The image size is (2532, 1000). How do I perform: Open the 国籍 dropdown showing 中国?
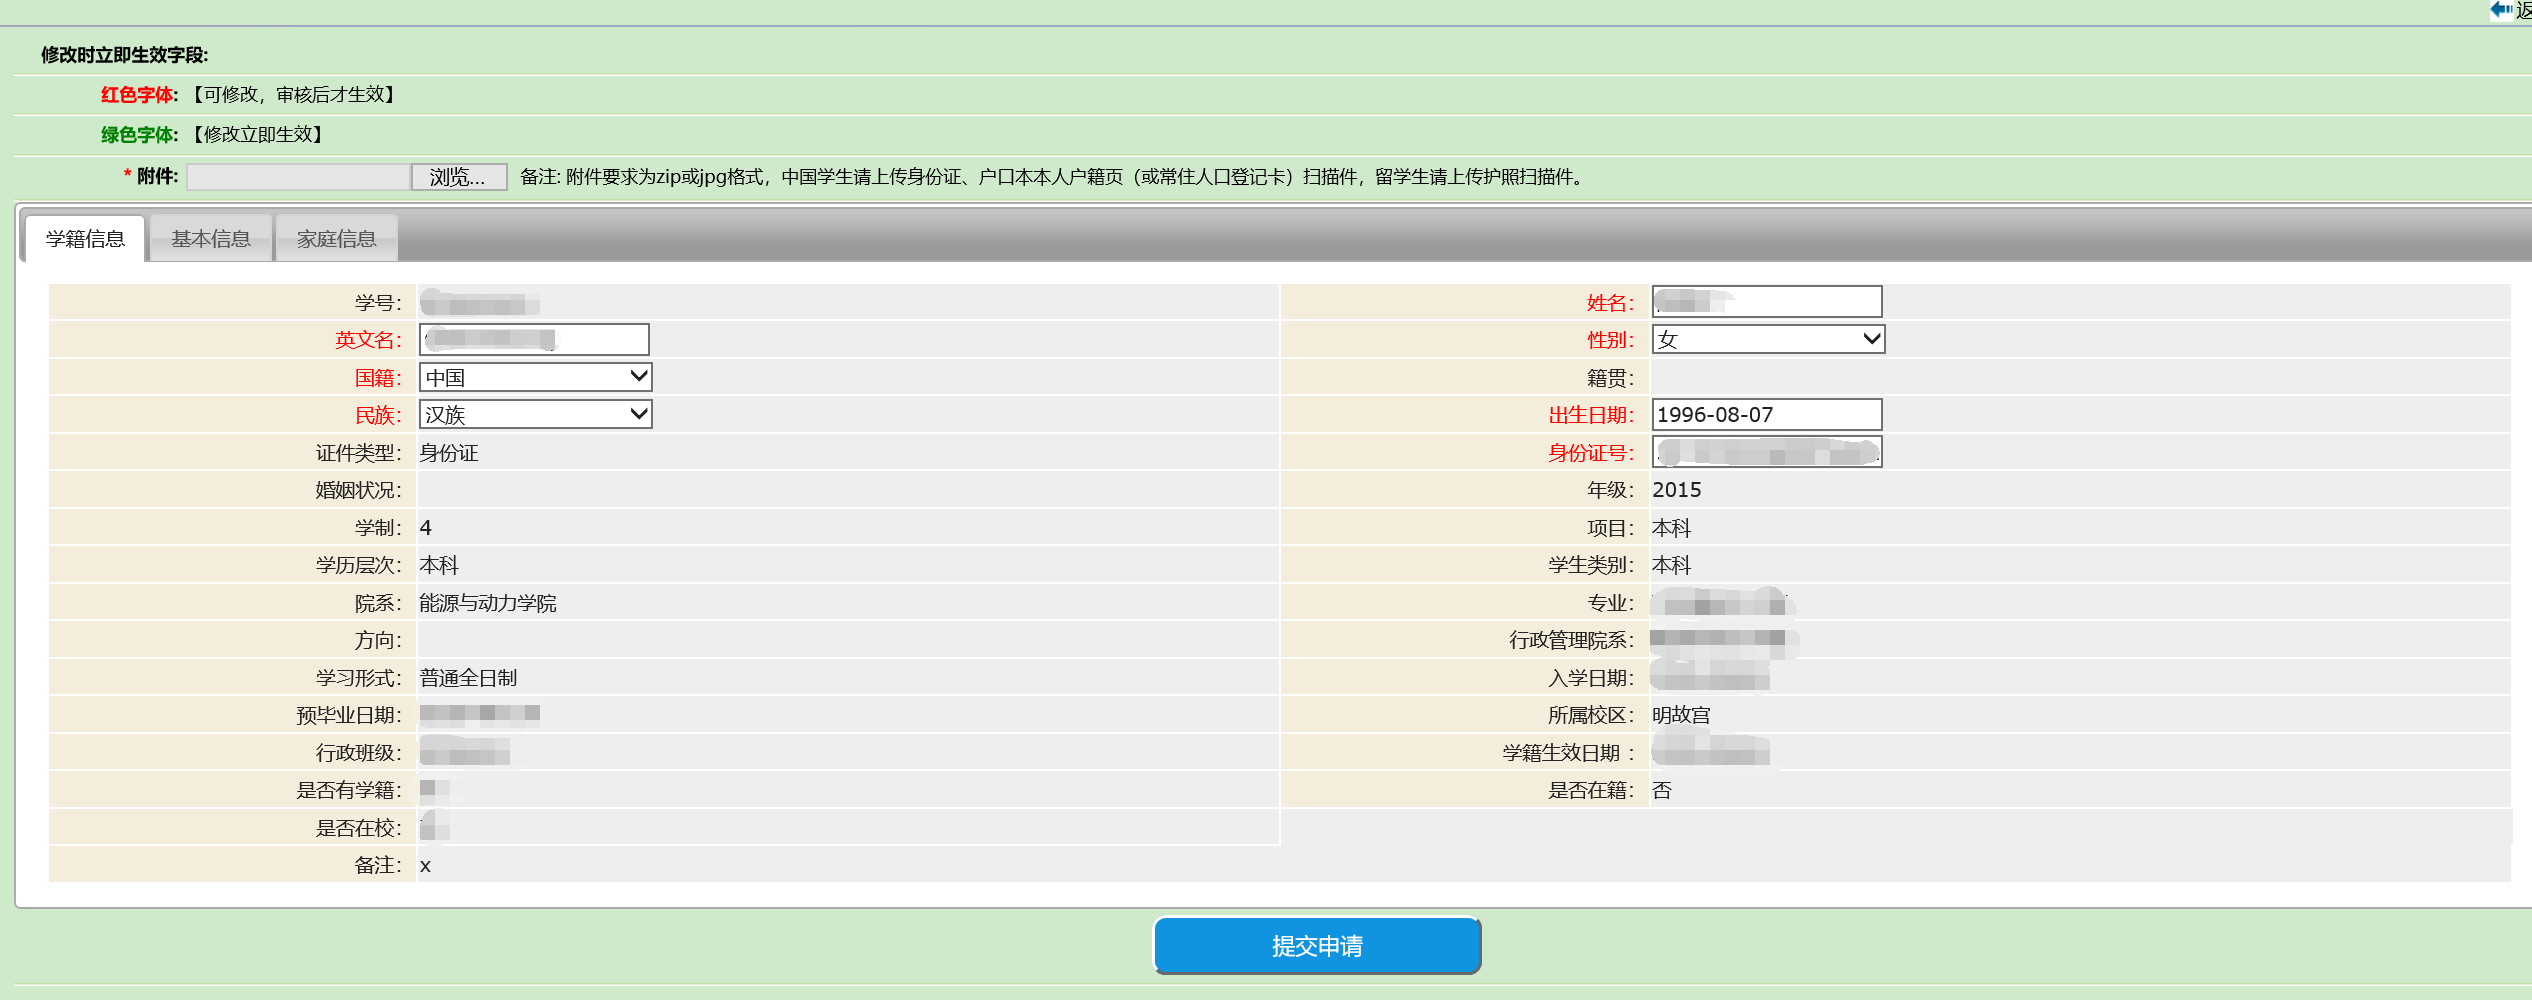pyautogui.click(x=535, y=378)
